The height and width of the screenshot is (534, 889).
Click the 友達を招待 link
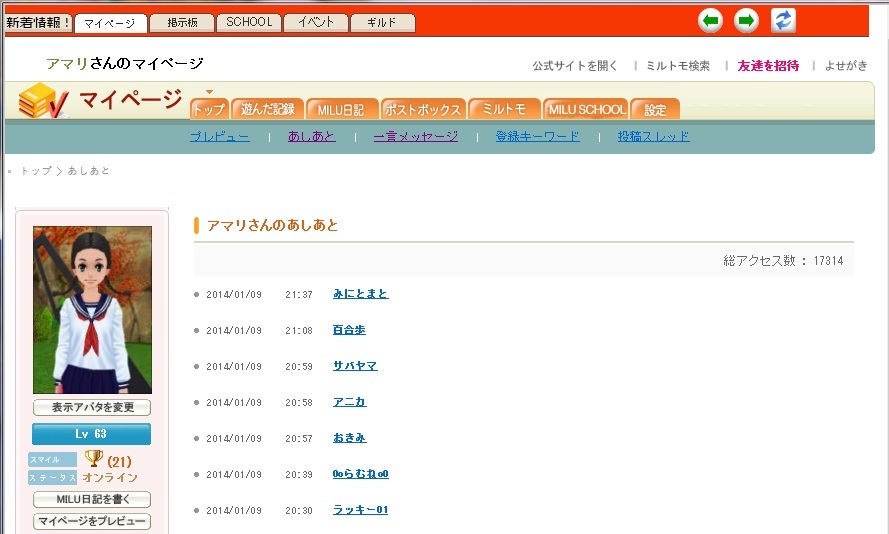coord(768,66)
